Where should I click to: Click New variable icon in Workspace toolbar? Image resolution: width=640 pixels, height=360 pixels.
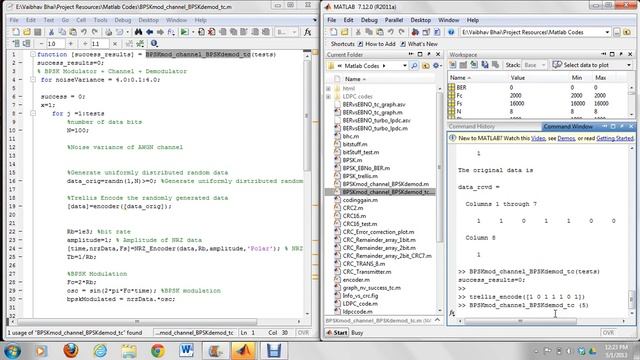click(453, 65)
